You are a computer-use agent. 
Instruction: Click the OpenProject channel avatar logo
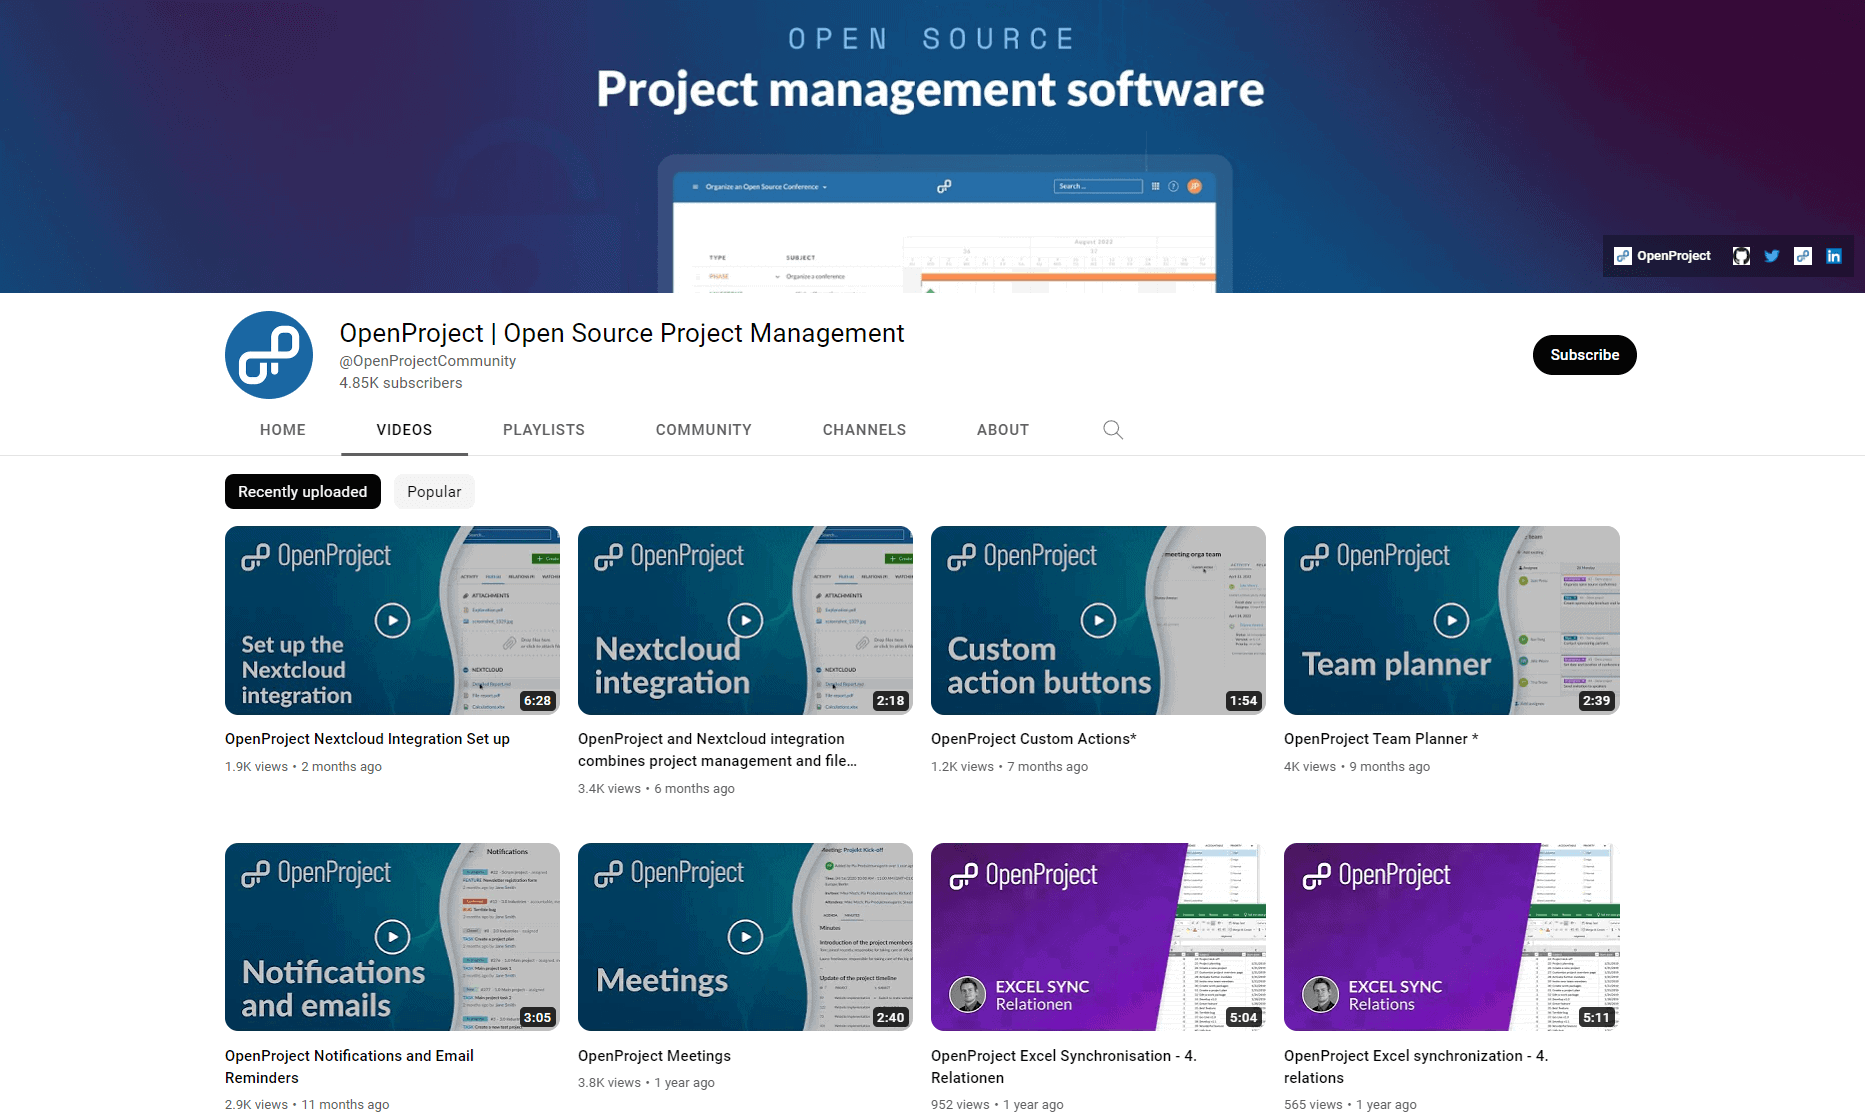(x=269, y=355)
